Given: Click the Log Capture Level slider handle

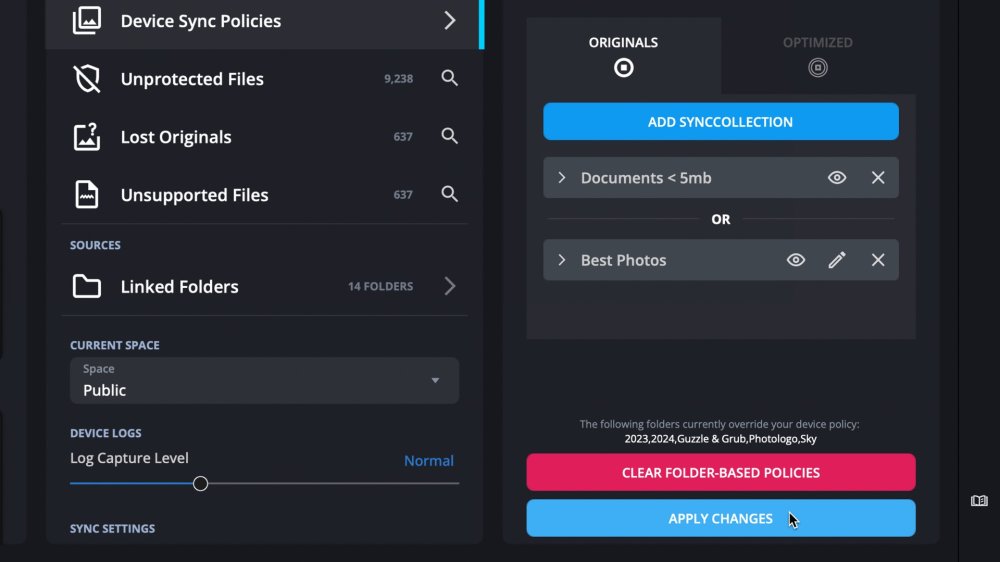Looking at the screenshot, I should coord(200,484).
